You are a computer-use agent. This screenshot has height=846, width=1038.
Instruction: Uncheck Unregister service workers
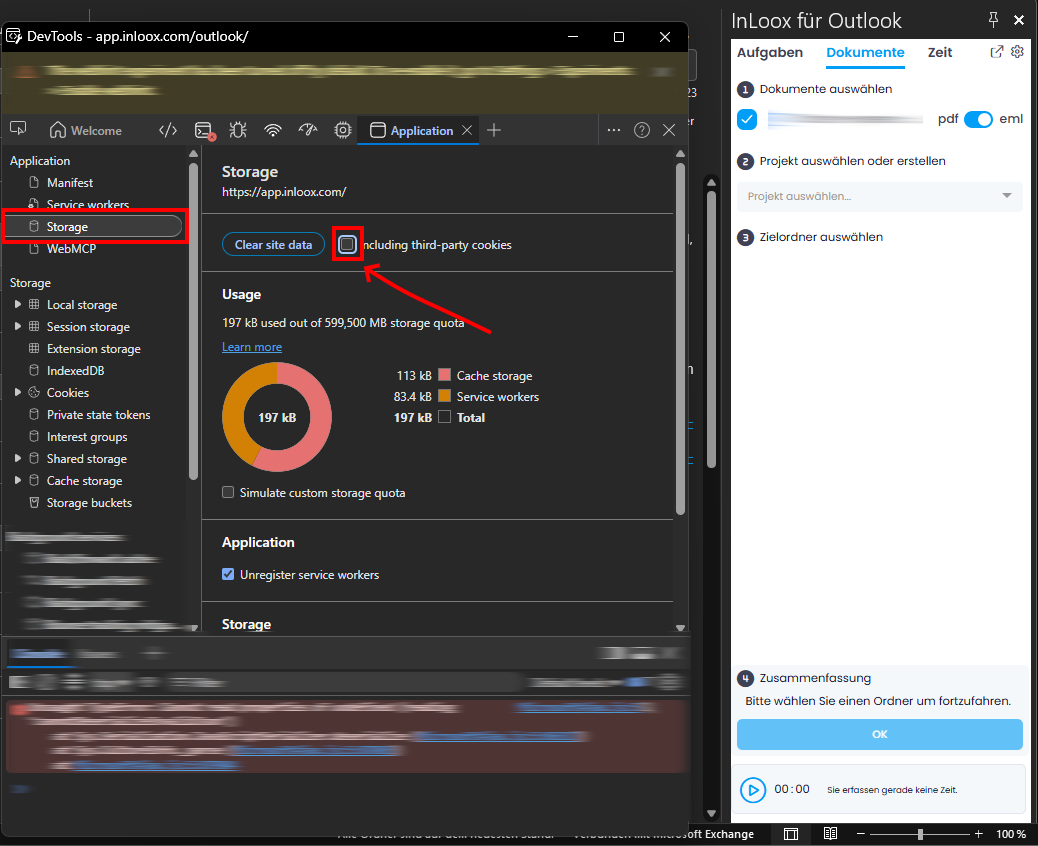[228, 574]
